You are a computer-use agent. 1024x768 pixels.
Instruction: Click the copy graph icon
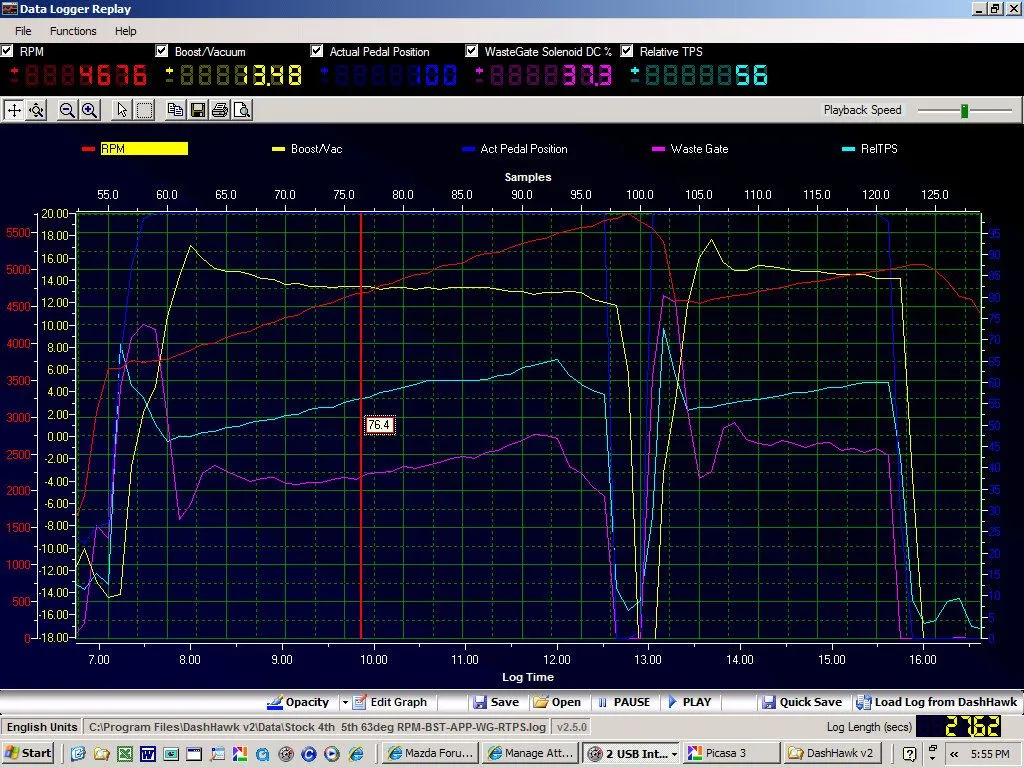point(176,110)
